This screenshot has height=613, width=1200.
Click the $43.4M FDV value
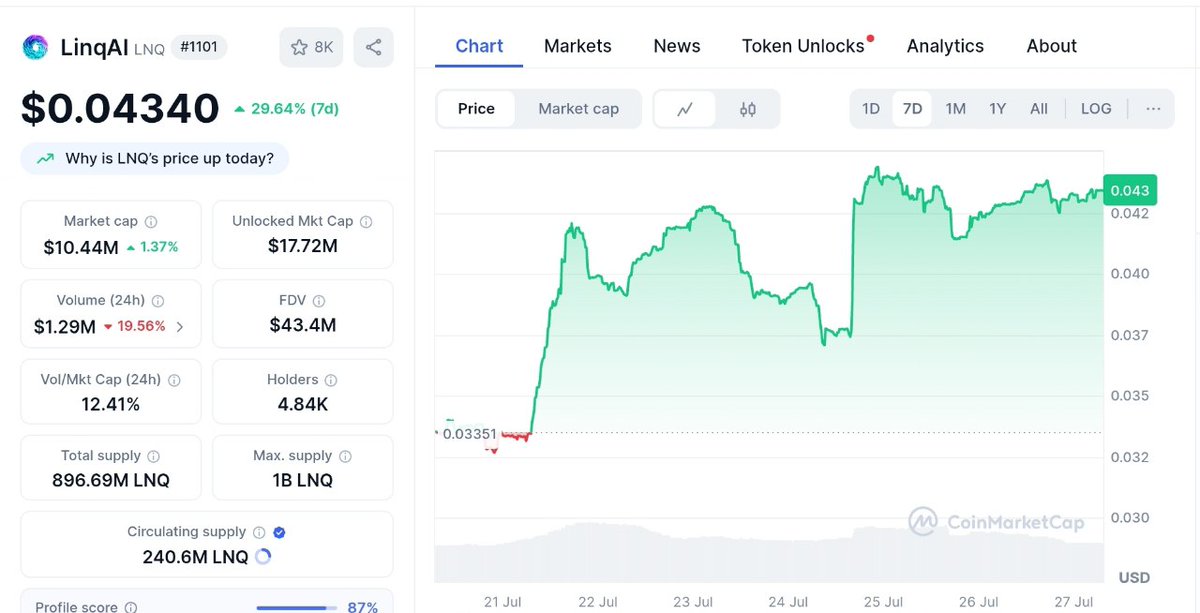point(303,325)
